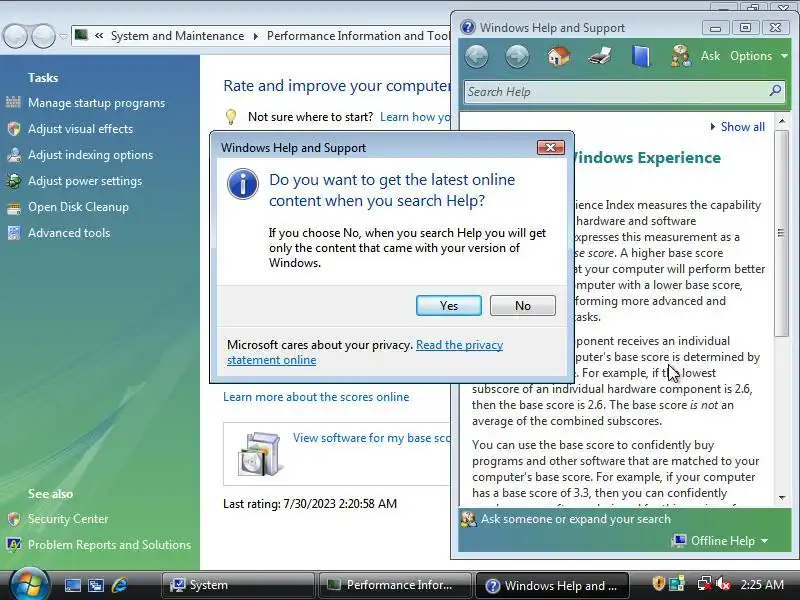800x600 pixels.
Task: Open the Offline Help dropdown
Action: pyautogui.click(x=721, y=541)
